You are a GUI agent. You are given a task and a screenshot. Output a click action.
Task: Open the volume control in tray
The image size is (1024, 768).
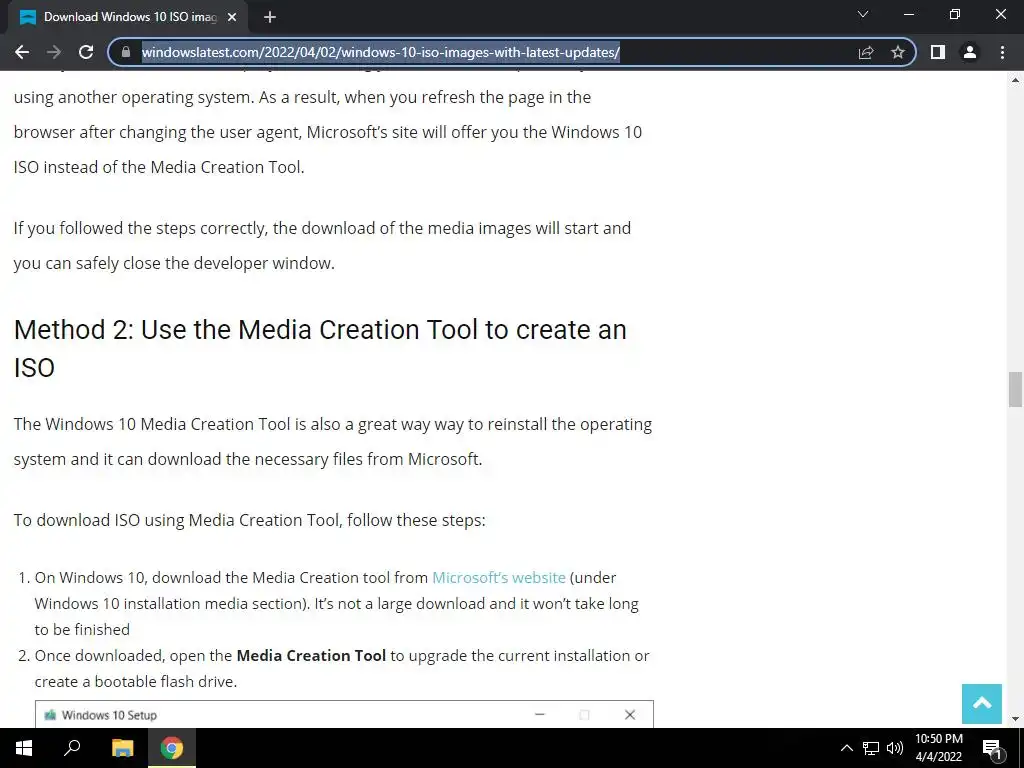[x=895, y=748]
